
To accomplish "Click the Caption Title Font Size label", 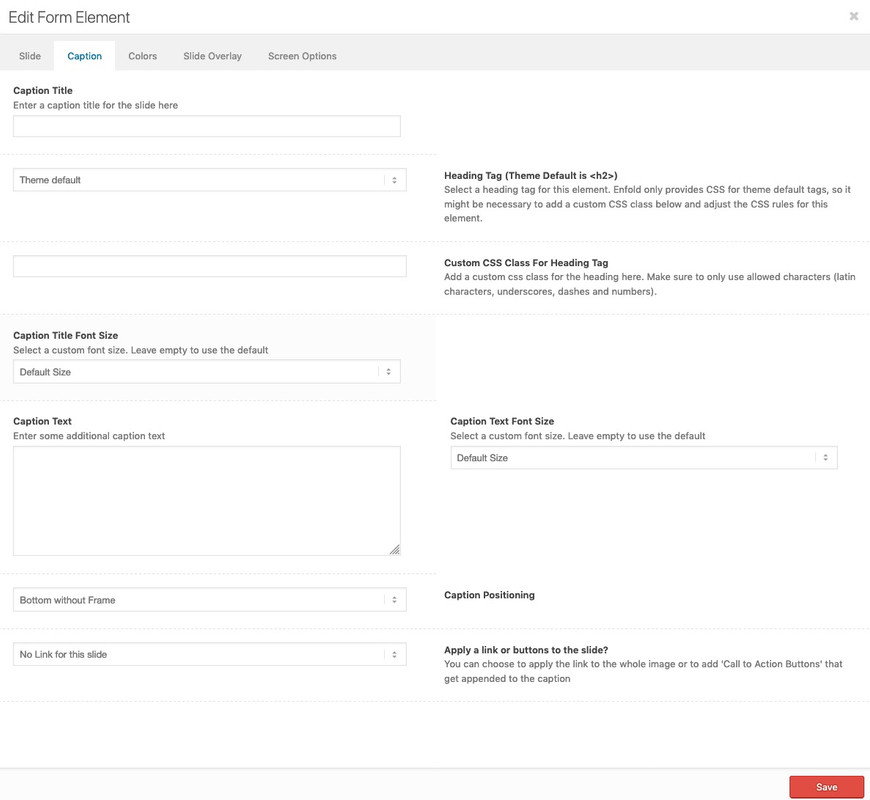I will (x=65, y=336).
